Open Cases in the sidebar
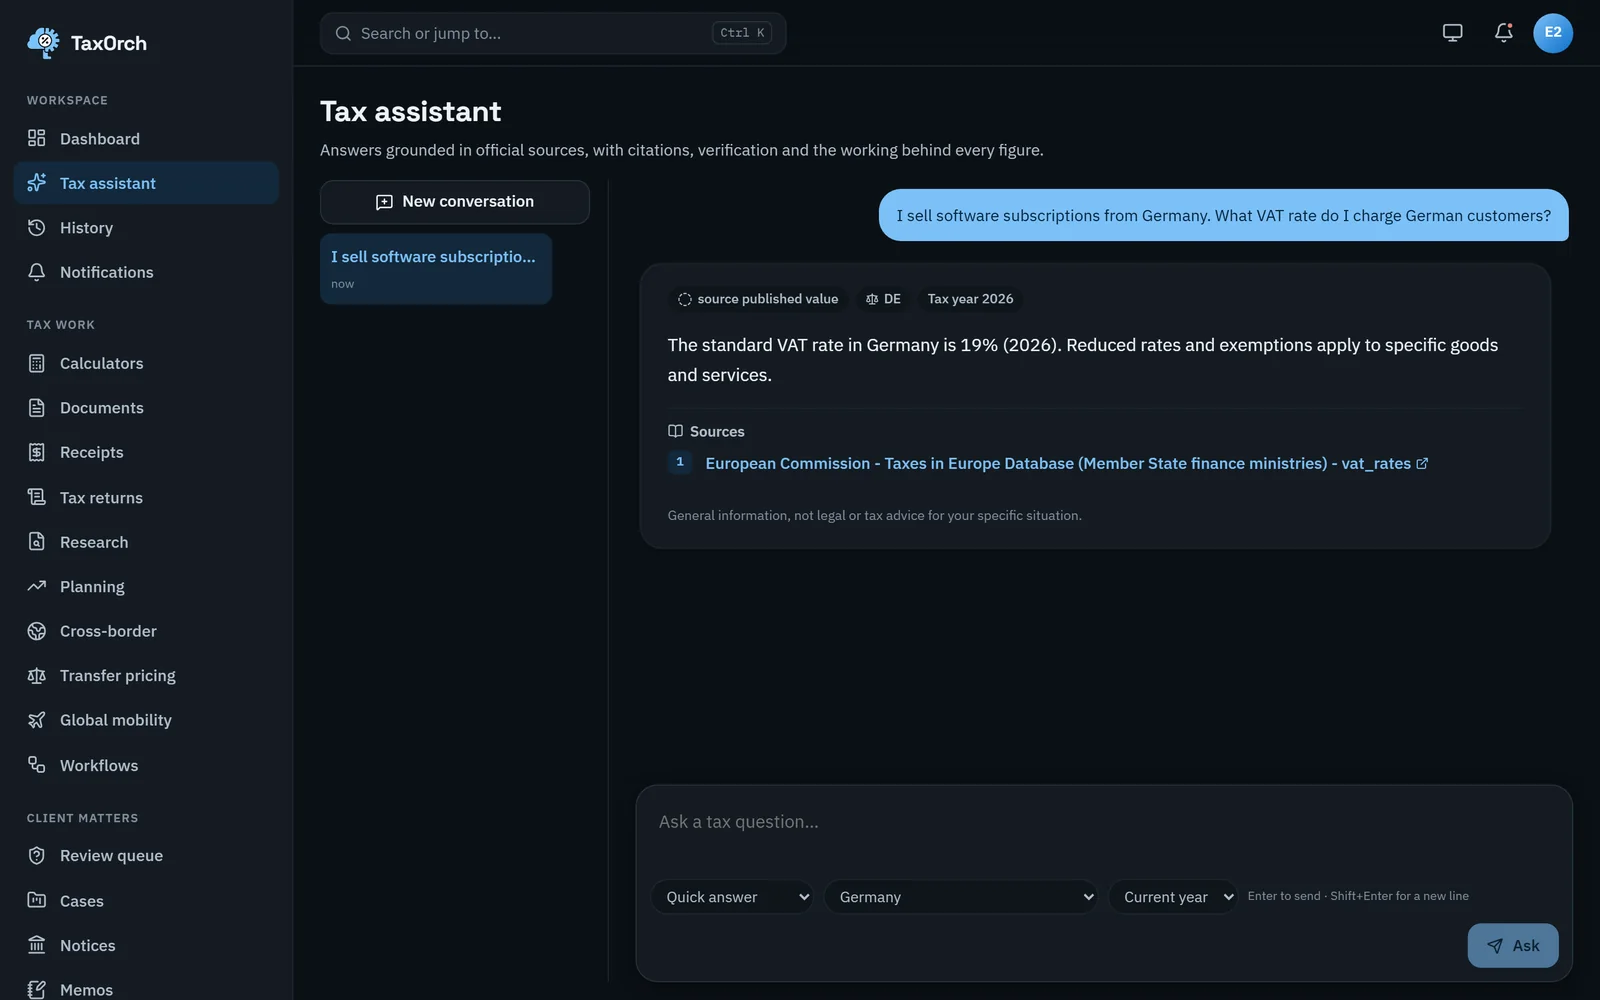The image size is (1600, 1000). click(146, 901)
